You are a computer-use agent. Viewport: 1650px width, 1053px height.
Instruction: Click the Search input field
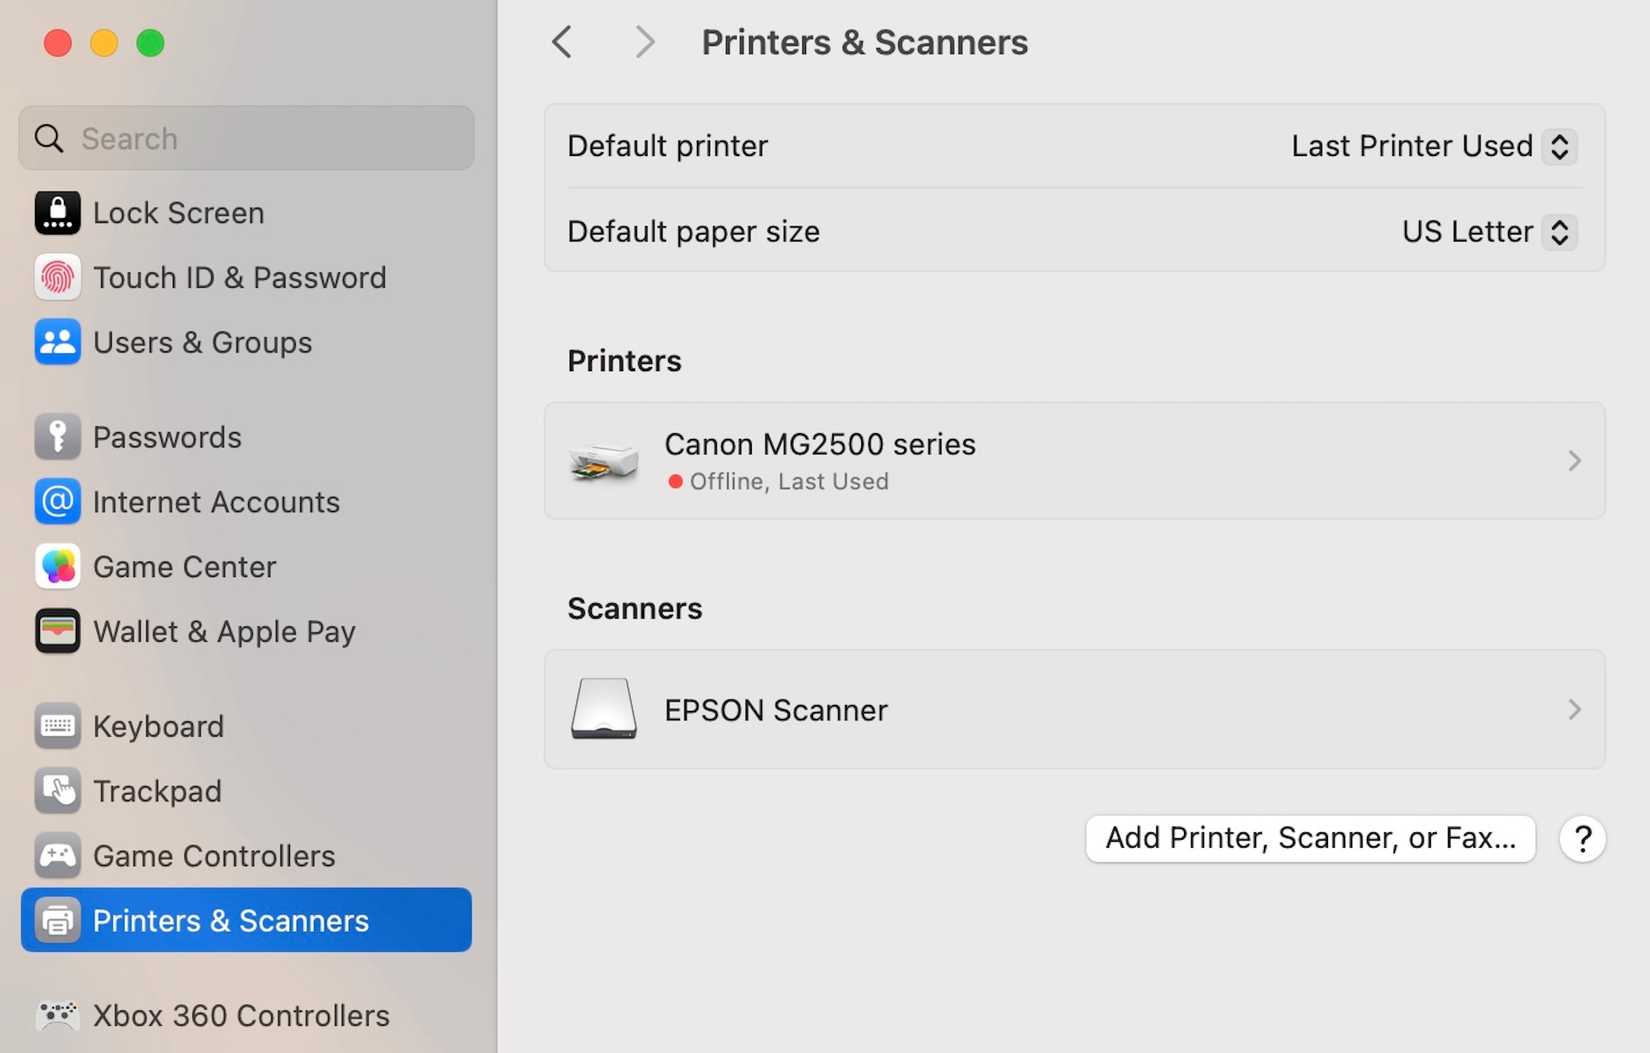(x=246, y=138)
